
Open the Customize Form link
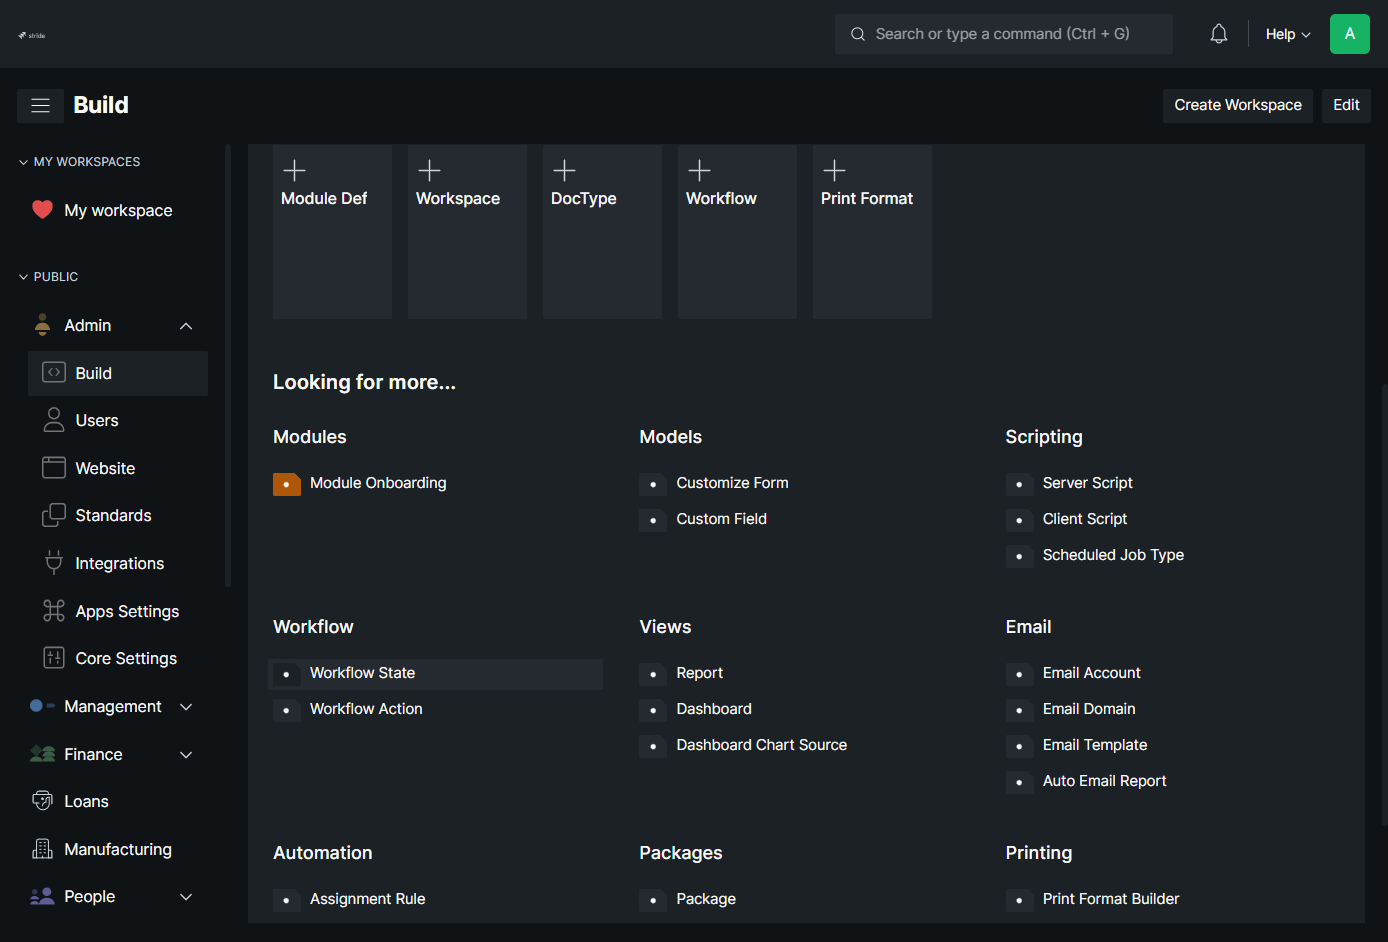pyautogui.click(x=732, y=483)
